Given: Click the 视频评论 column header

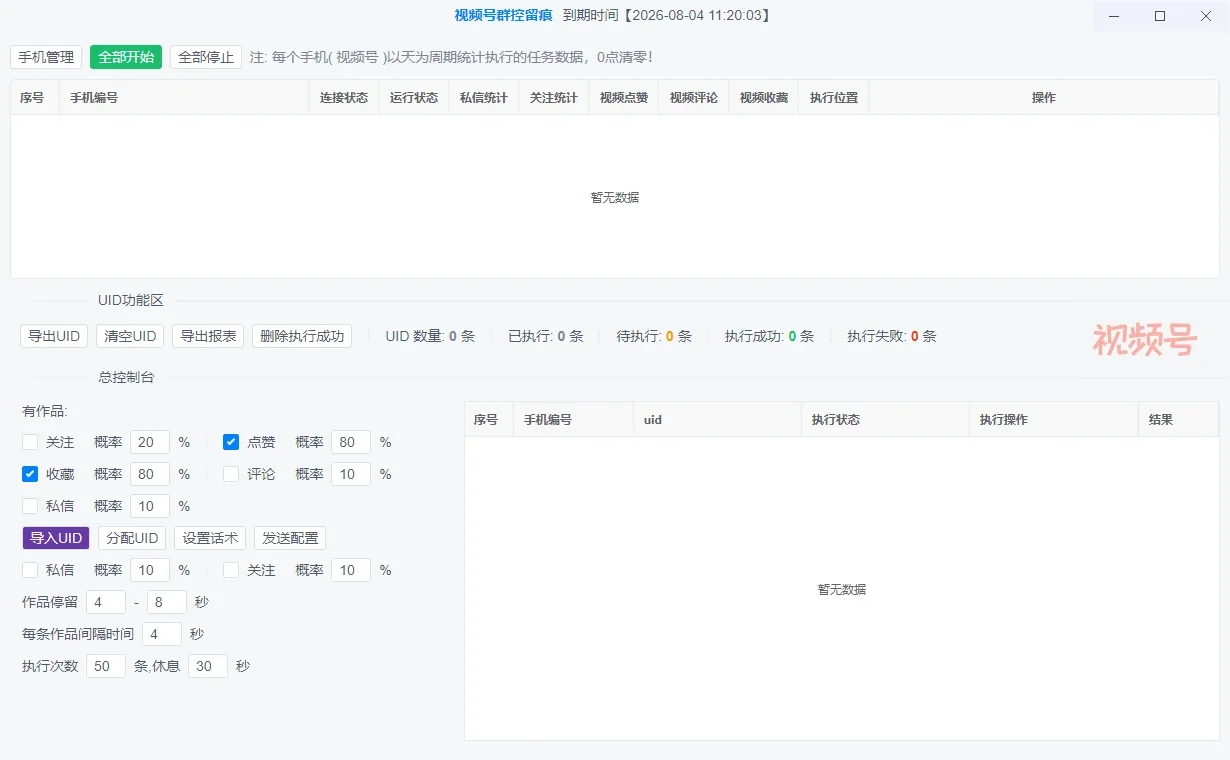Looking at the screenshot, I should click(x=694, y=98).
